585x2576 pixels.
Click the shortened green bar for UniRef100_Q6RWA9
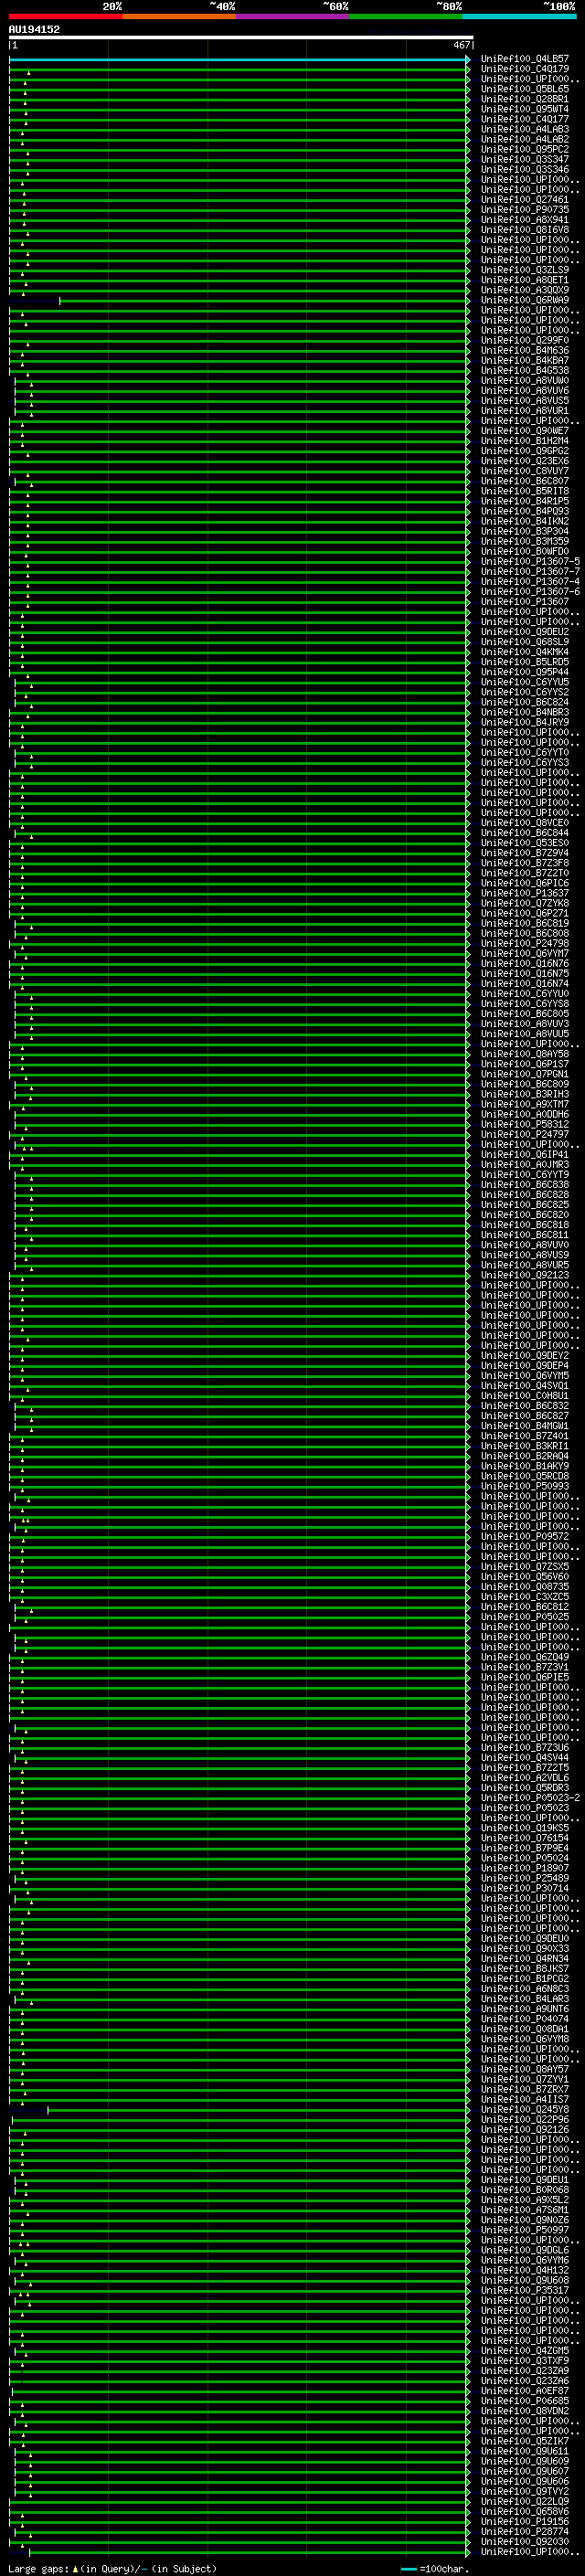coord(264,301)
